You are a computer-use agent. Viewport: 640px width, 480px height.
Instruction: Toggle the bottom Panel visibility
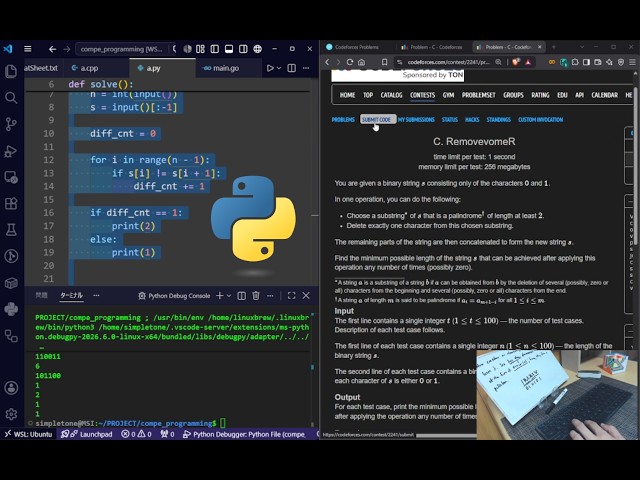229,49
